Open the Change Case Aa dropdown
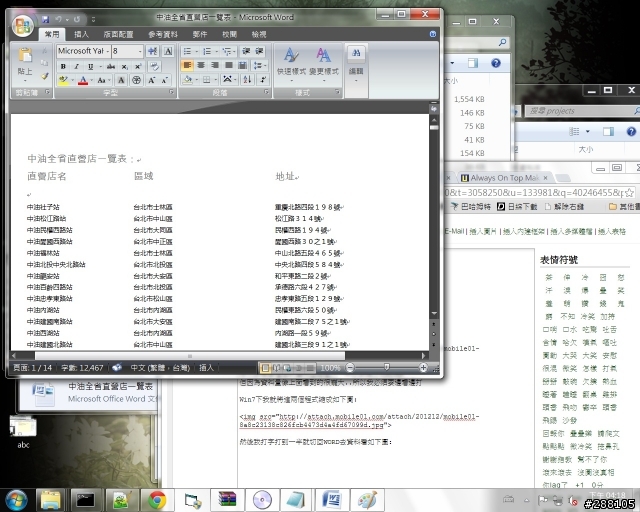Viewport: 640px width, 512px height. click(x=102, y=80)
